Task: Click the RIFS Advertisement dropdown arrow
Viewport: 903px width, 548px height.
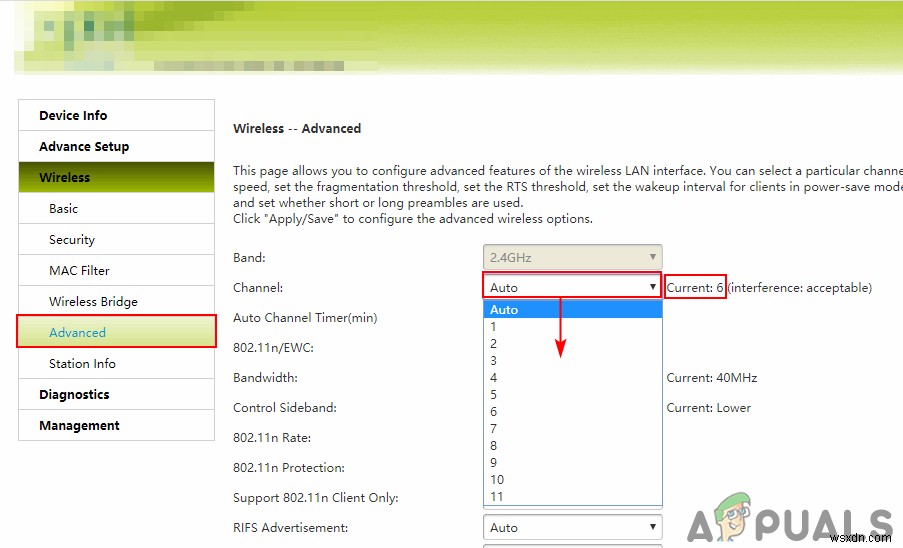Action: coord(652,527)
